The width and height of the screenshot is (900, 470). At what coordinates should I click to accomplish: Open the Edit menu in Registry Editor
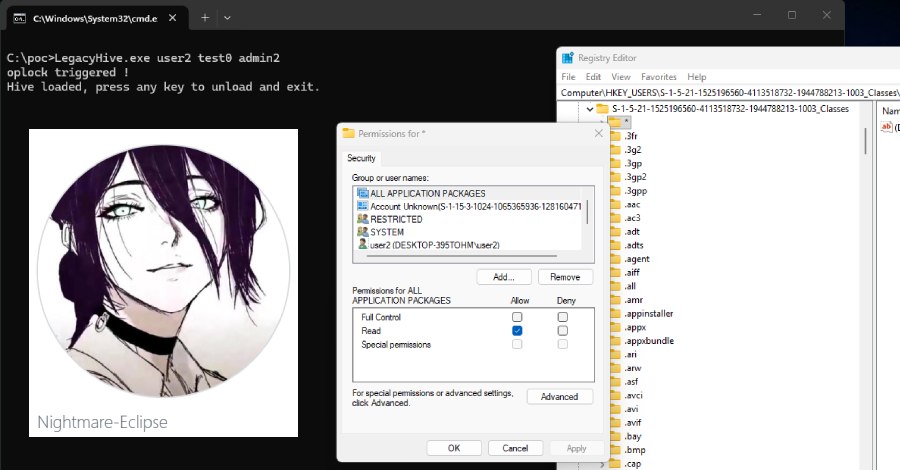point(593,77)
